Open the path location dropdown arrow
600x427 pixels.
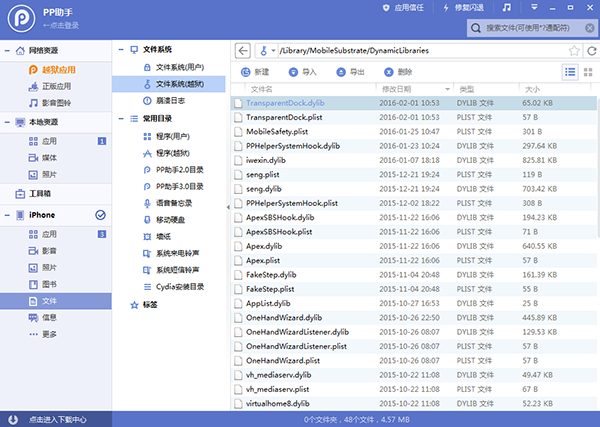click(274, 49)
